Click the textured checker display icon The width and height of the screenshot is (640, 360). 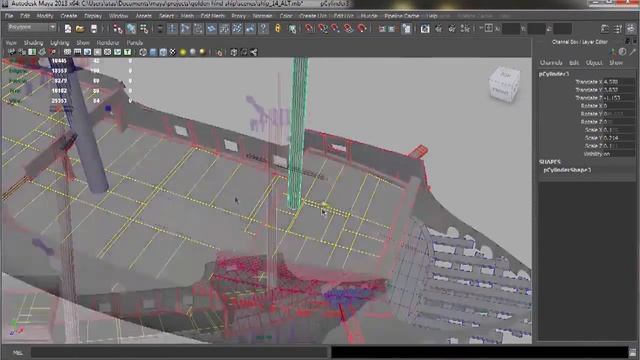click(173, 52)
